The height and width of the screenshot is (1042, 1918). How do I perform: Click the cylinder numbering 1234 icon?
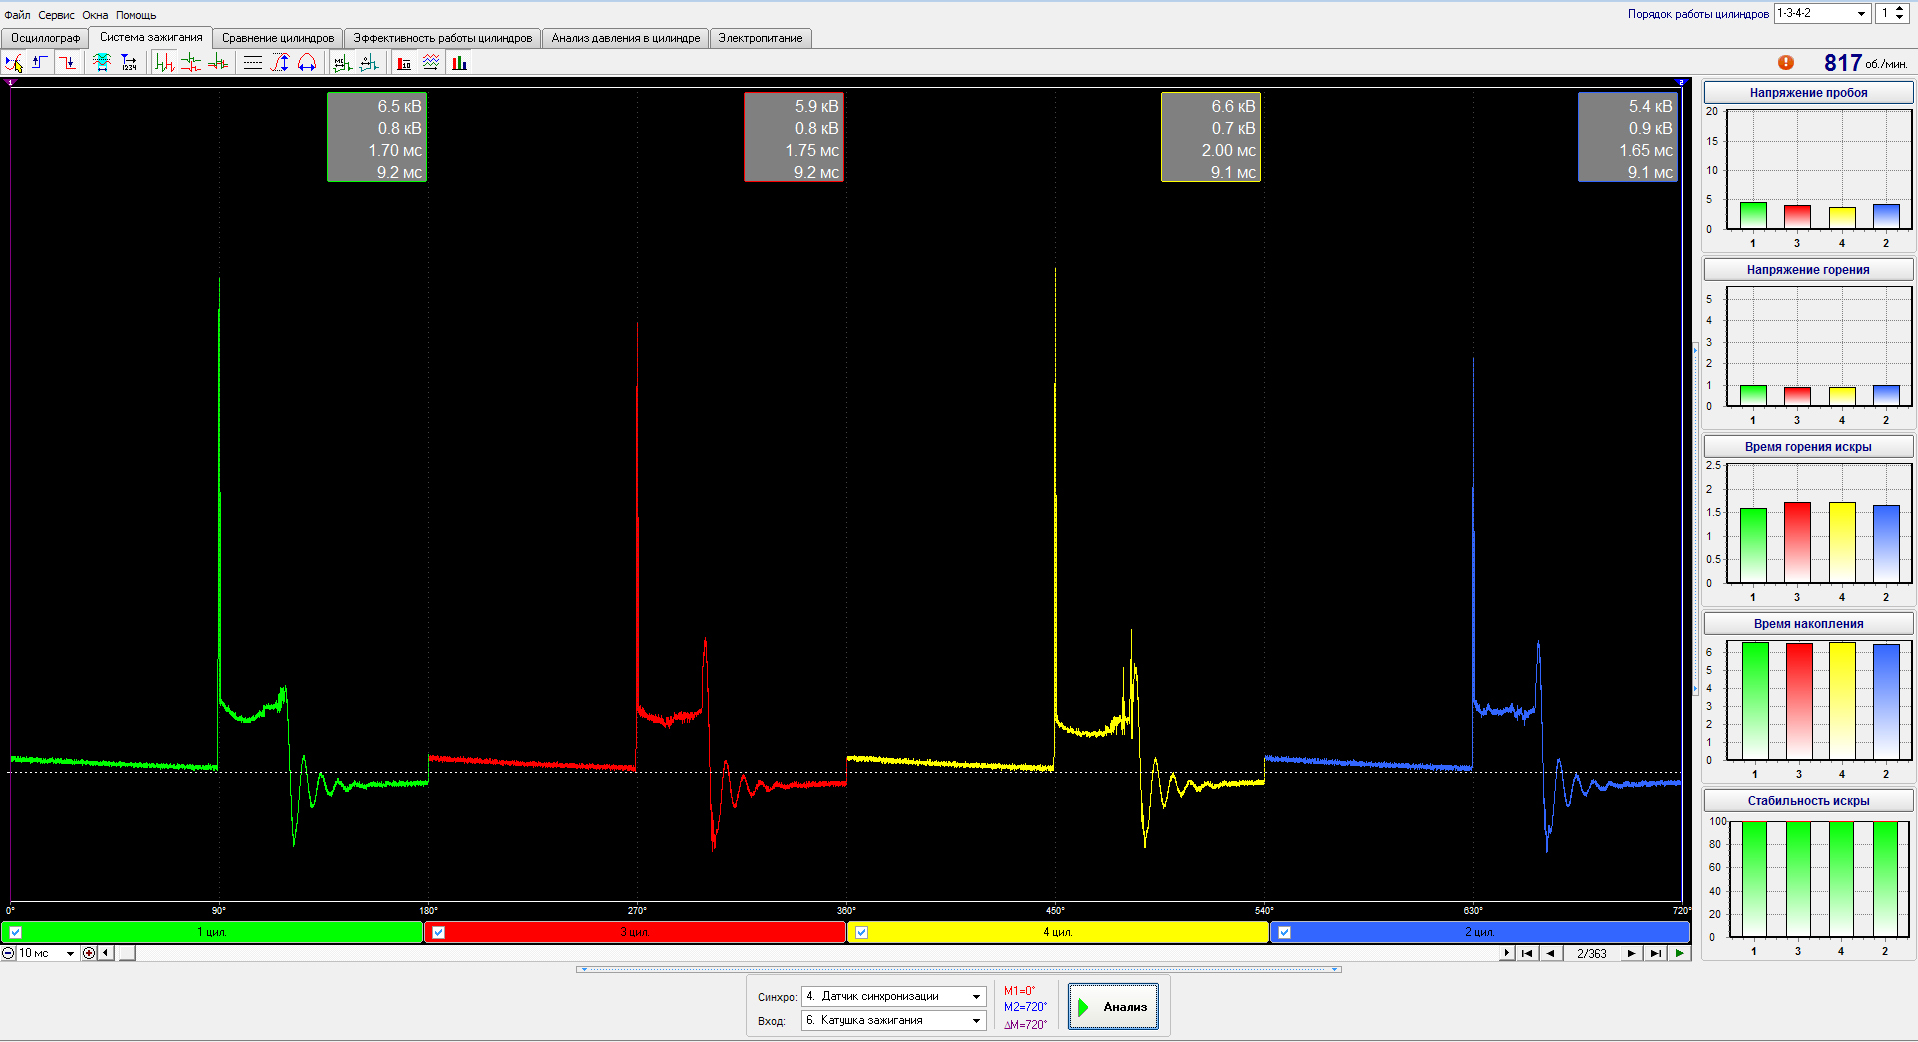(x=129, y=63)
